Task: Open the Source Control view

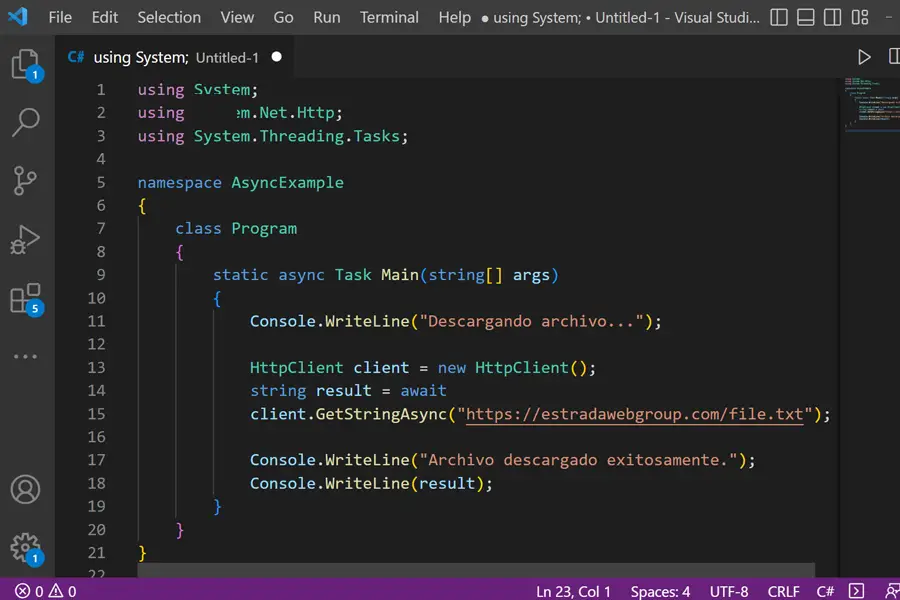Action: (x=26, y=180)
